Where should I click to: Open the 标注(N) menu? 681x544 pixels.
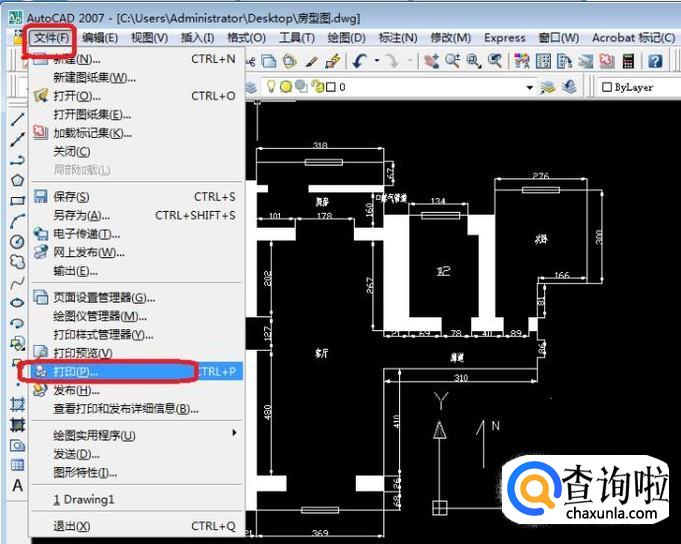(x=398, y=38)
